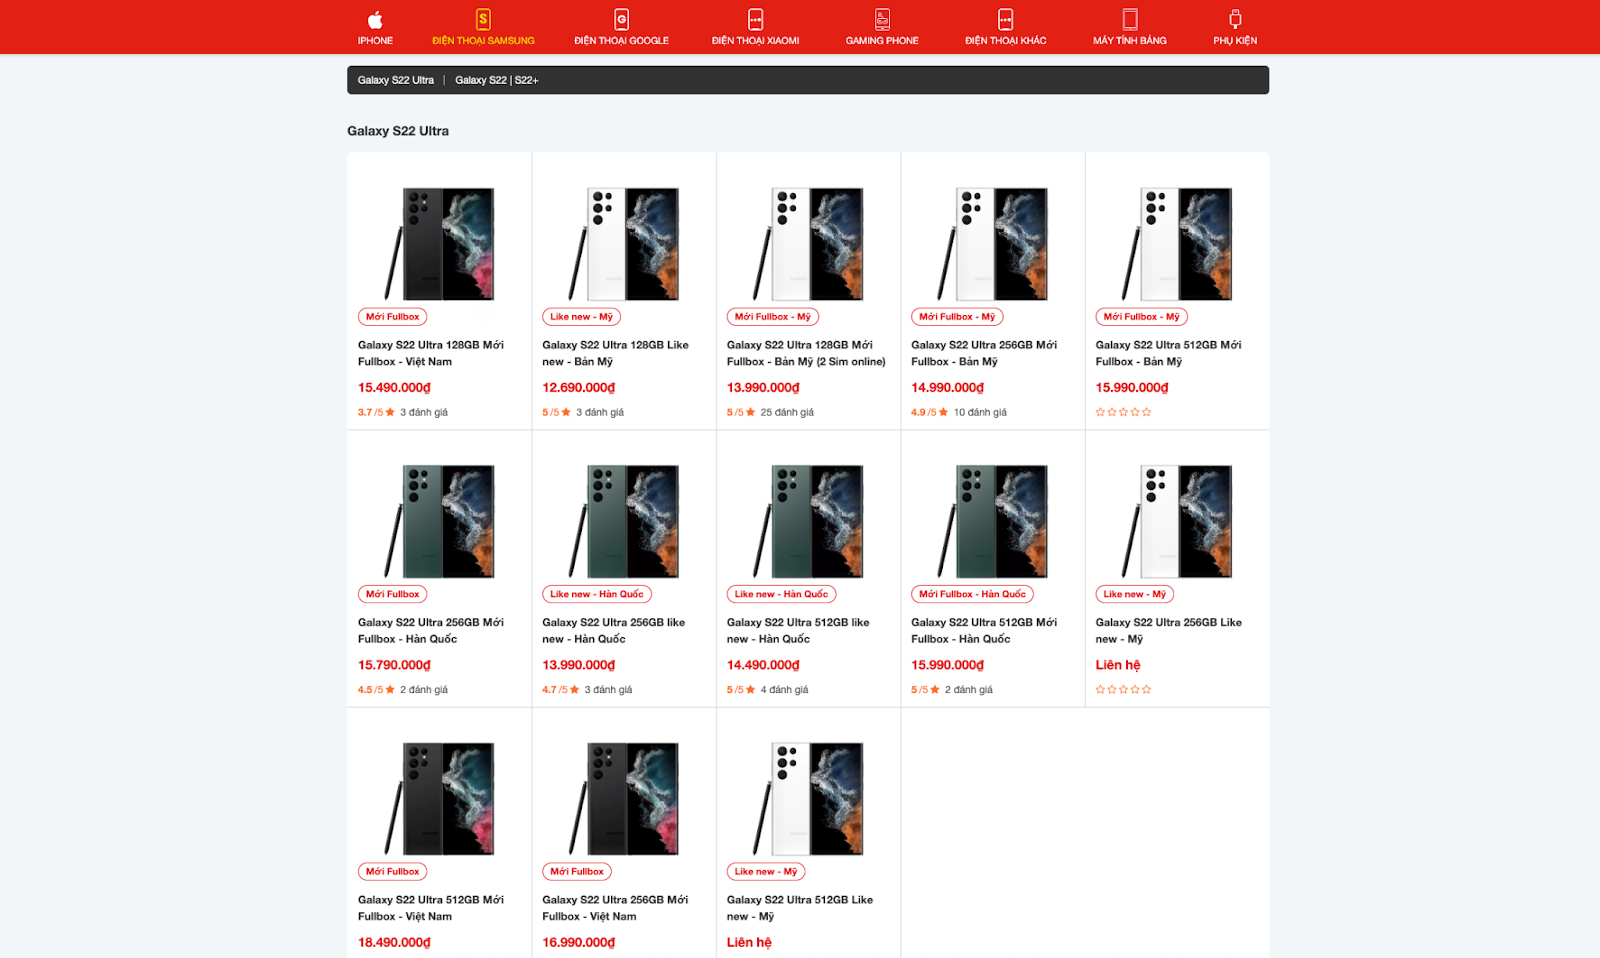
Task: Click 'Like new - Hàn Quốc' badge on 512GB phone
Action: click(781, 594)
